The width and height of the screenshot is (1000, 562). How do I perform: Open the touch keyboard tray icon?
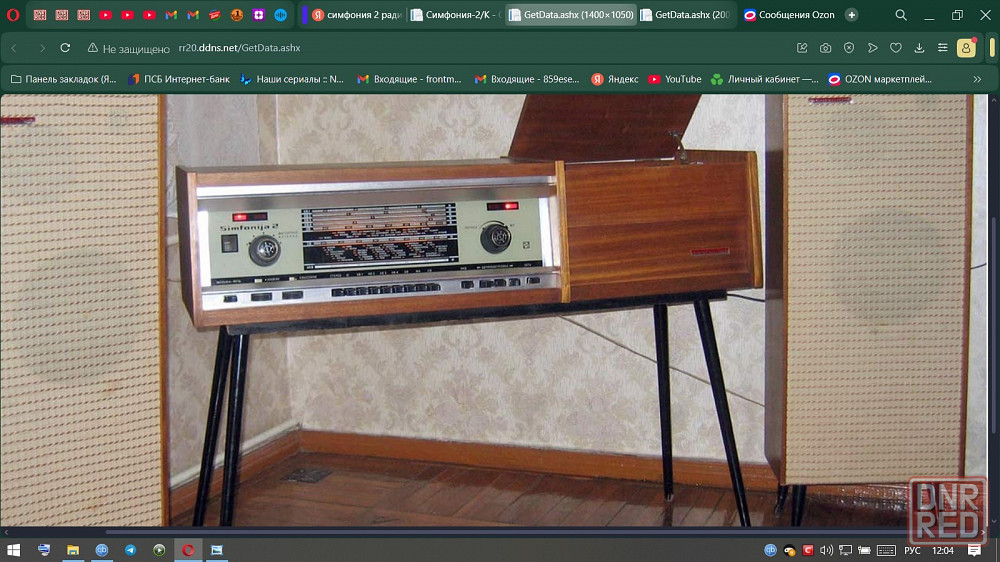[x=886, y=550]
